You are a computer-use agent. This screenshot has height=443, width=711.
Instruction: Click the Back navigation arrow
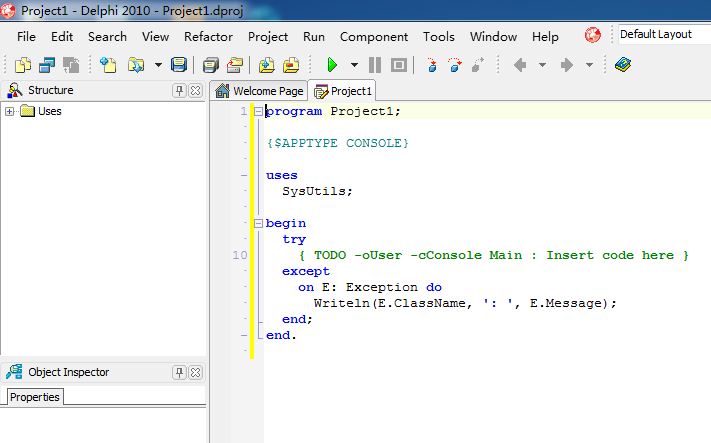[520, 65]
